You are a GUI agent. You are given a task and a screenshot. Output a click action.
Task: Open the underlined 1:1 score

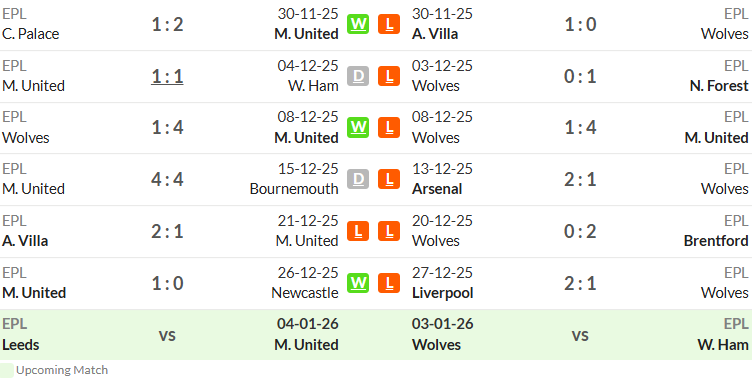[167, 76]
